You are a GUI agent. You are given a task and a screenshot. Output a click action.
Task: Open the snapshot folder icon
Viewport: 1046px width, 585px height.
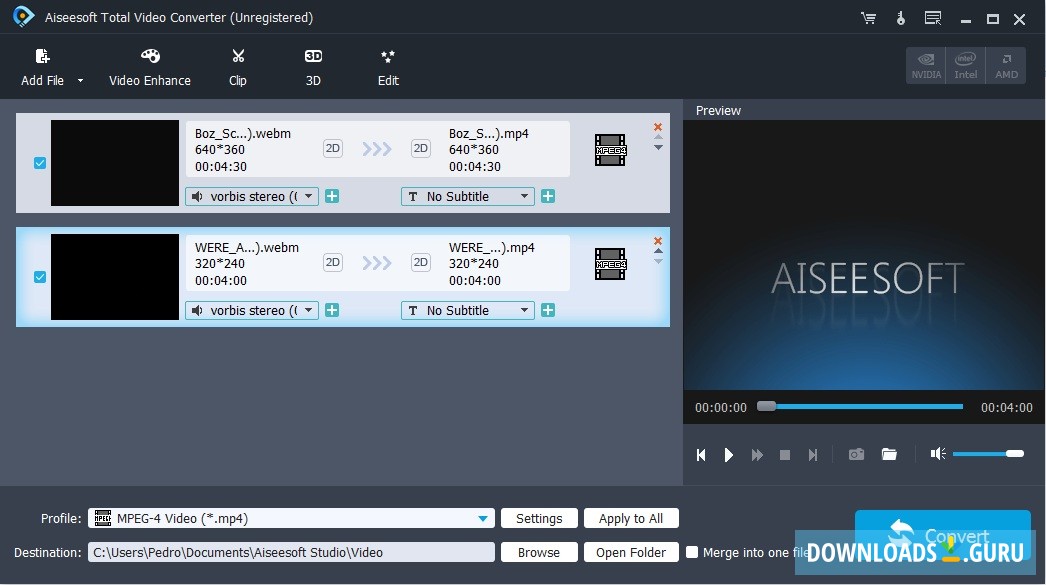[x=889, y=454]
